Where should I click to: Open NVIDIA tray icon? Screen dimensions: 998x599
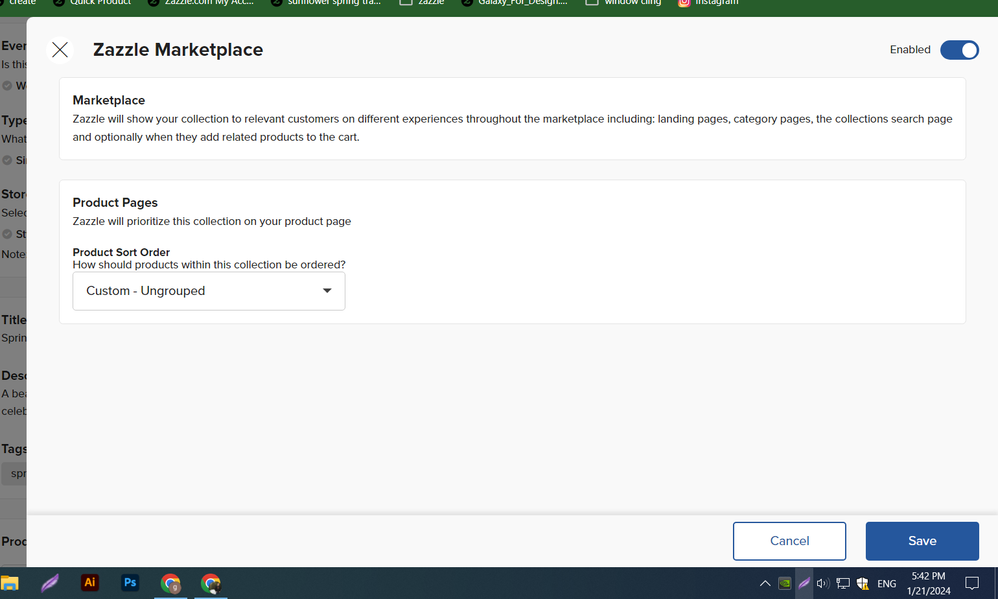tap(785, 583)
